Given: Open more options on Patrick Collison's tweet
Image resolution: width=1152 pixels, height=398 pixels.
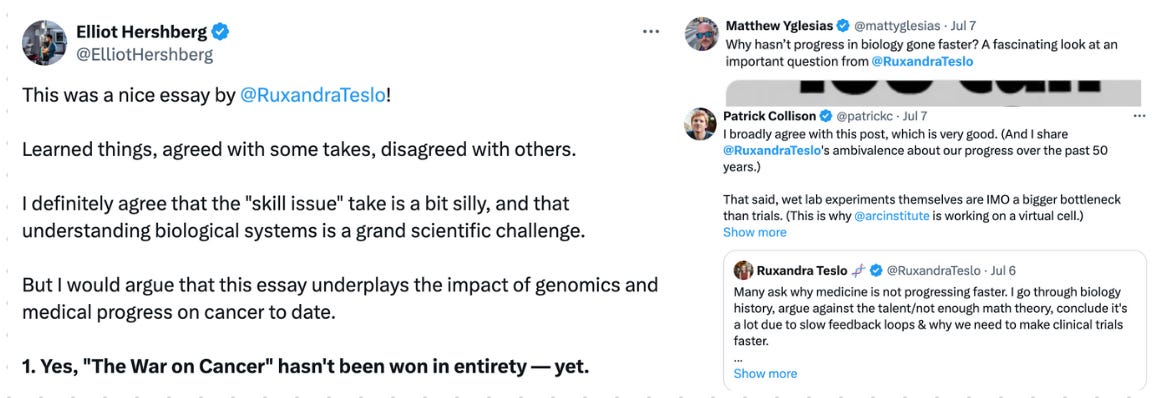Looking at the screenshot, I should pos(1140,116).
